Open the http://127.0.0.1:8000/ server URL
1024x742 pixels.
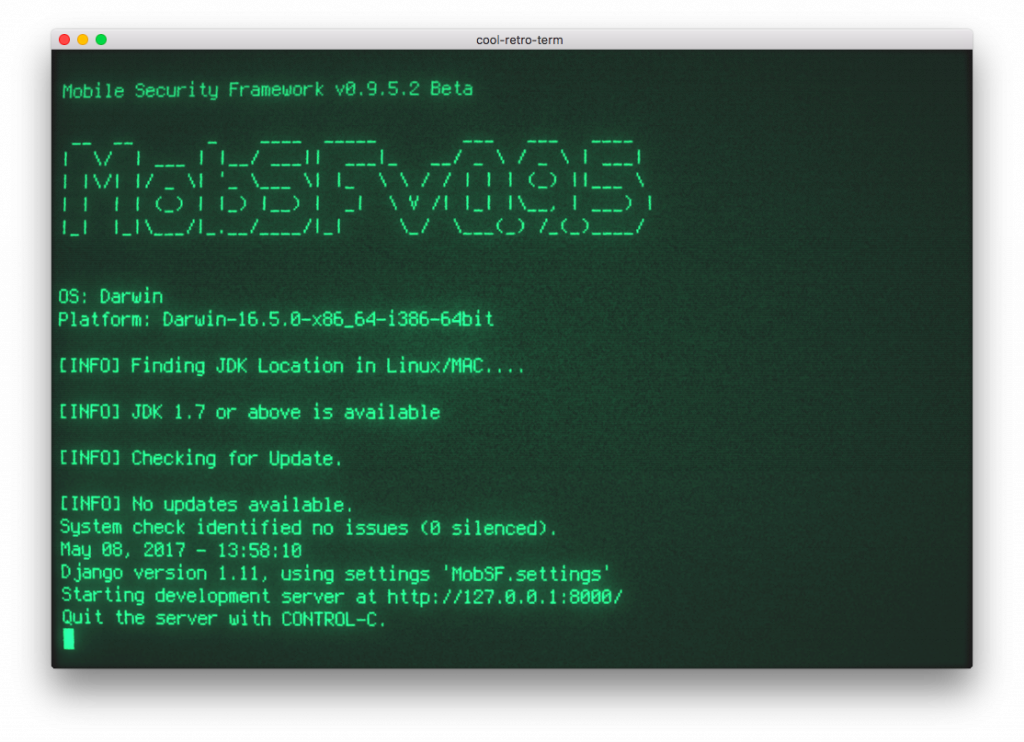coord(505,596)
